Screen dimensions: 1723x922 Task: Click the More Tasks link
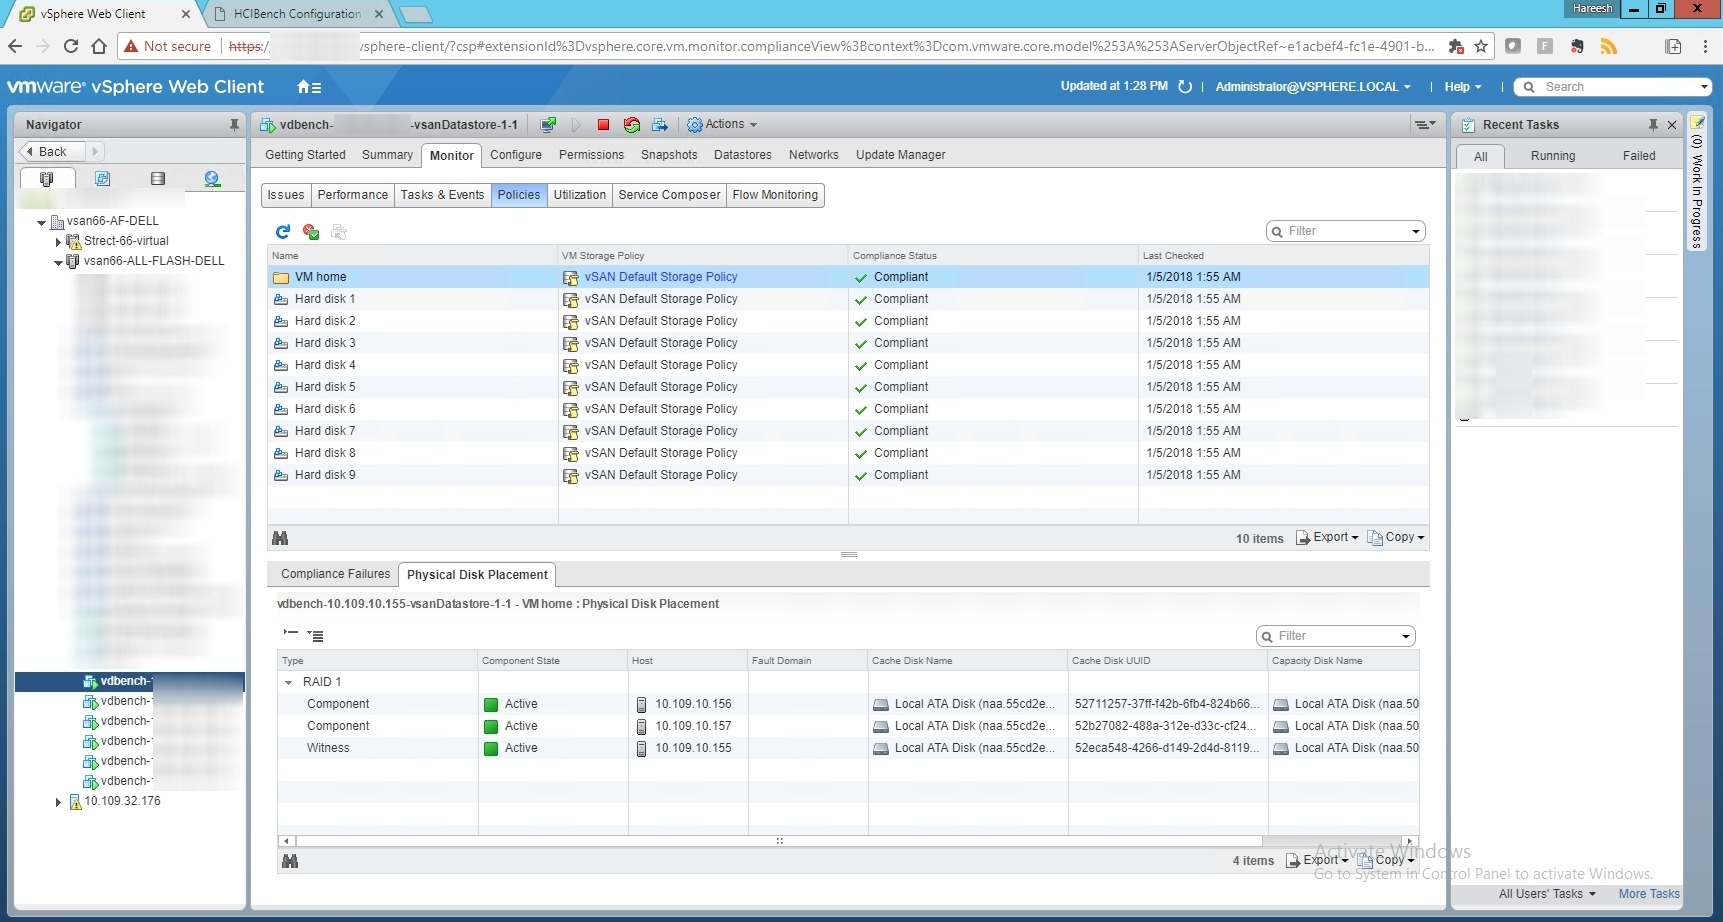(1648, 894)
